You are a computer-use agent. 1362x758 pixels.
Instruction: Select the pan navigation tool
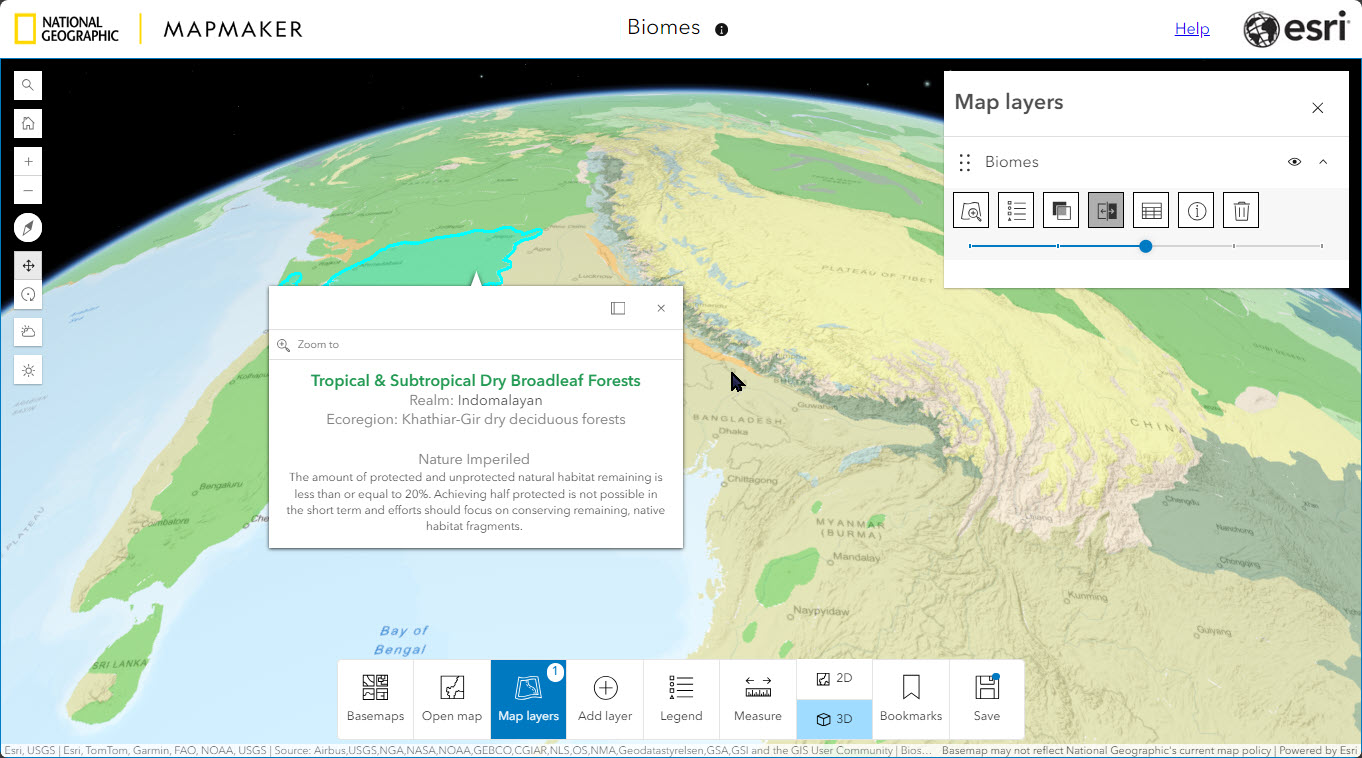[27, 265]
